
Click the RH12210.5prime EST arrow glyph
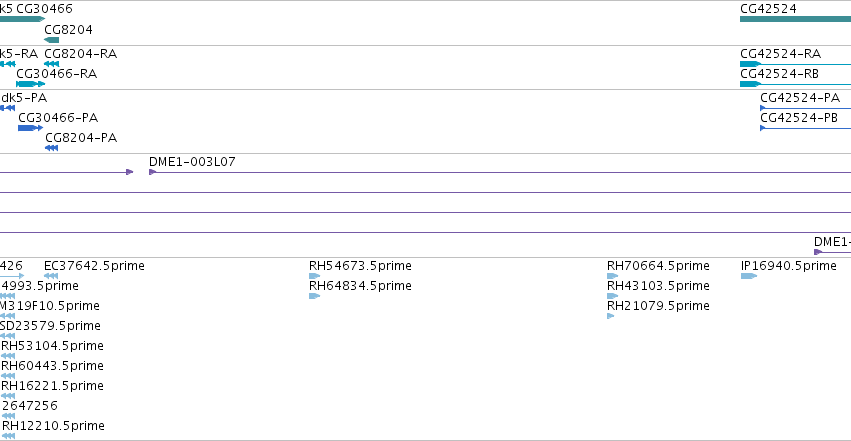(x=8, y=436)
